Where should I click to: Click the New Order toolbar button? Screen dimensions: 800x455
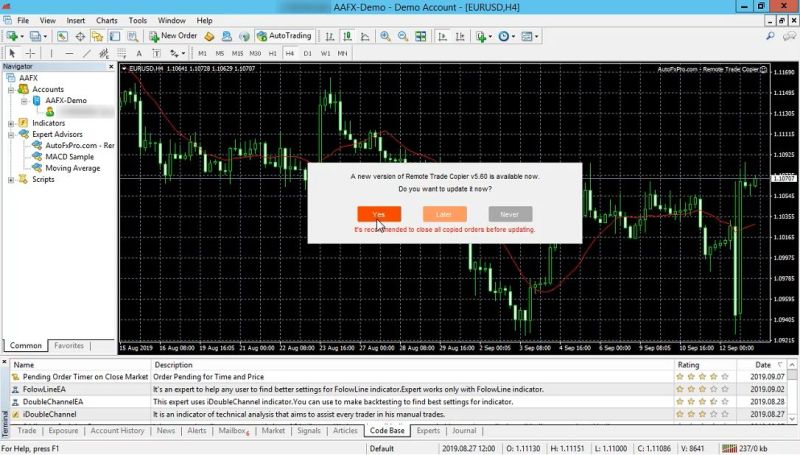[x=172, y=36]
